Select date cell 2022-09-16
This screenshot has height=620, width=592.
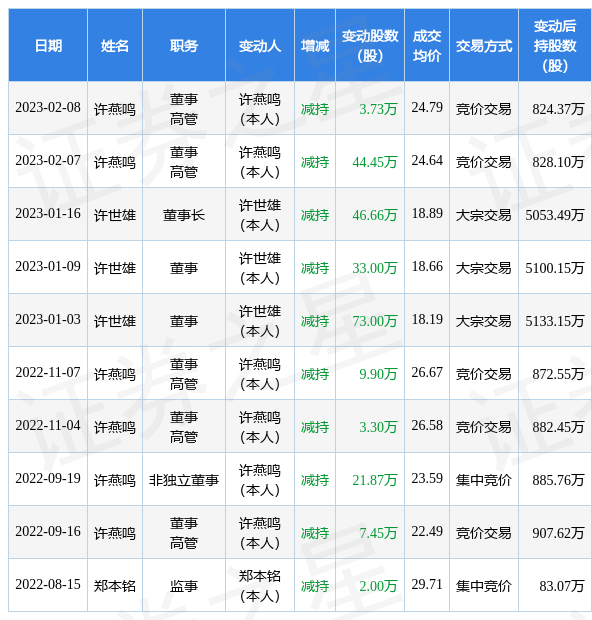pyautogui.click(x=48, y=531)
